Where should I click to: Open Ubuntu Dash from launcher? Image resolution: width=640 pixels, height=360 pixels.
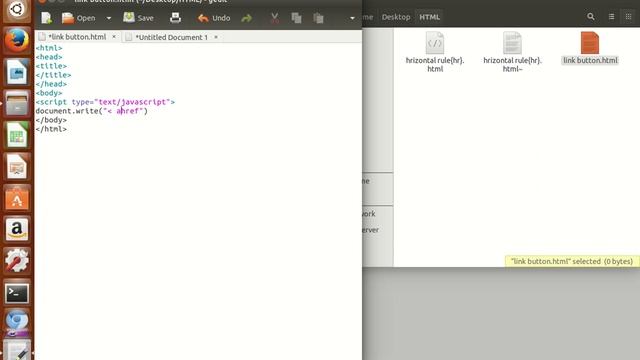(x=17, y=9)
